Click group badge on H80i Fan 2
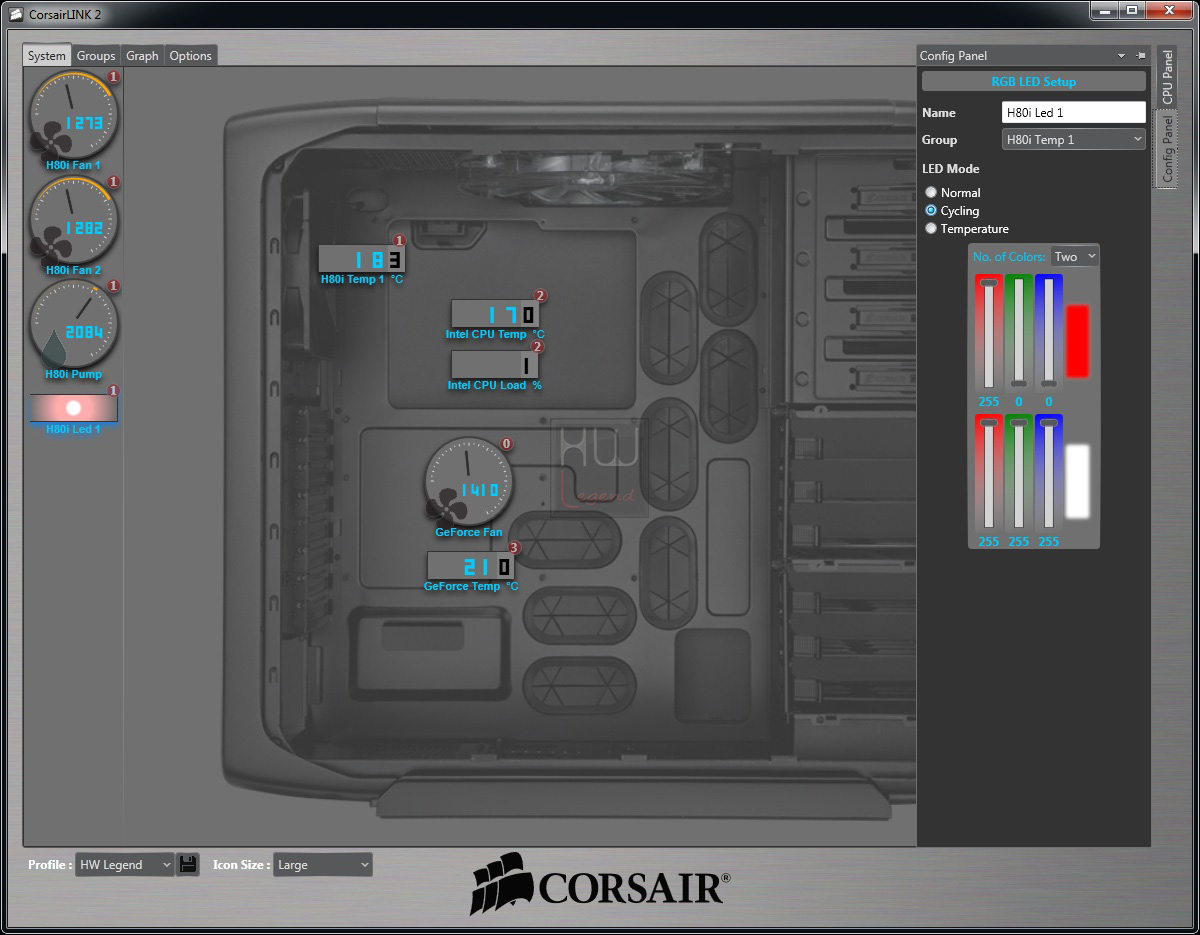 [x=113, y=182]
